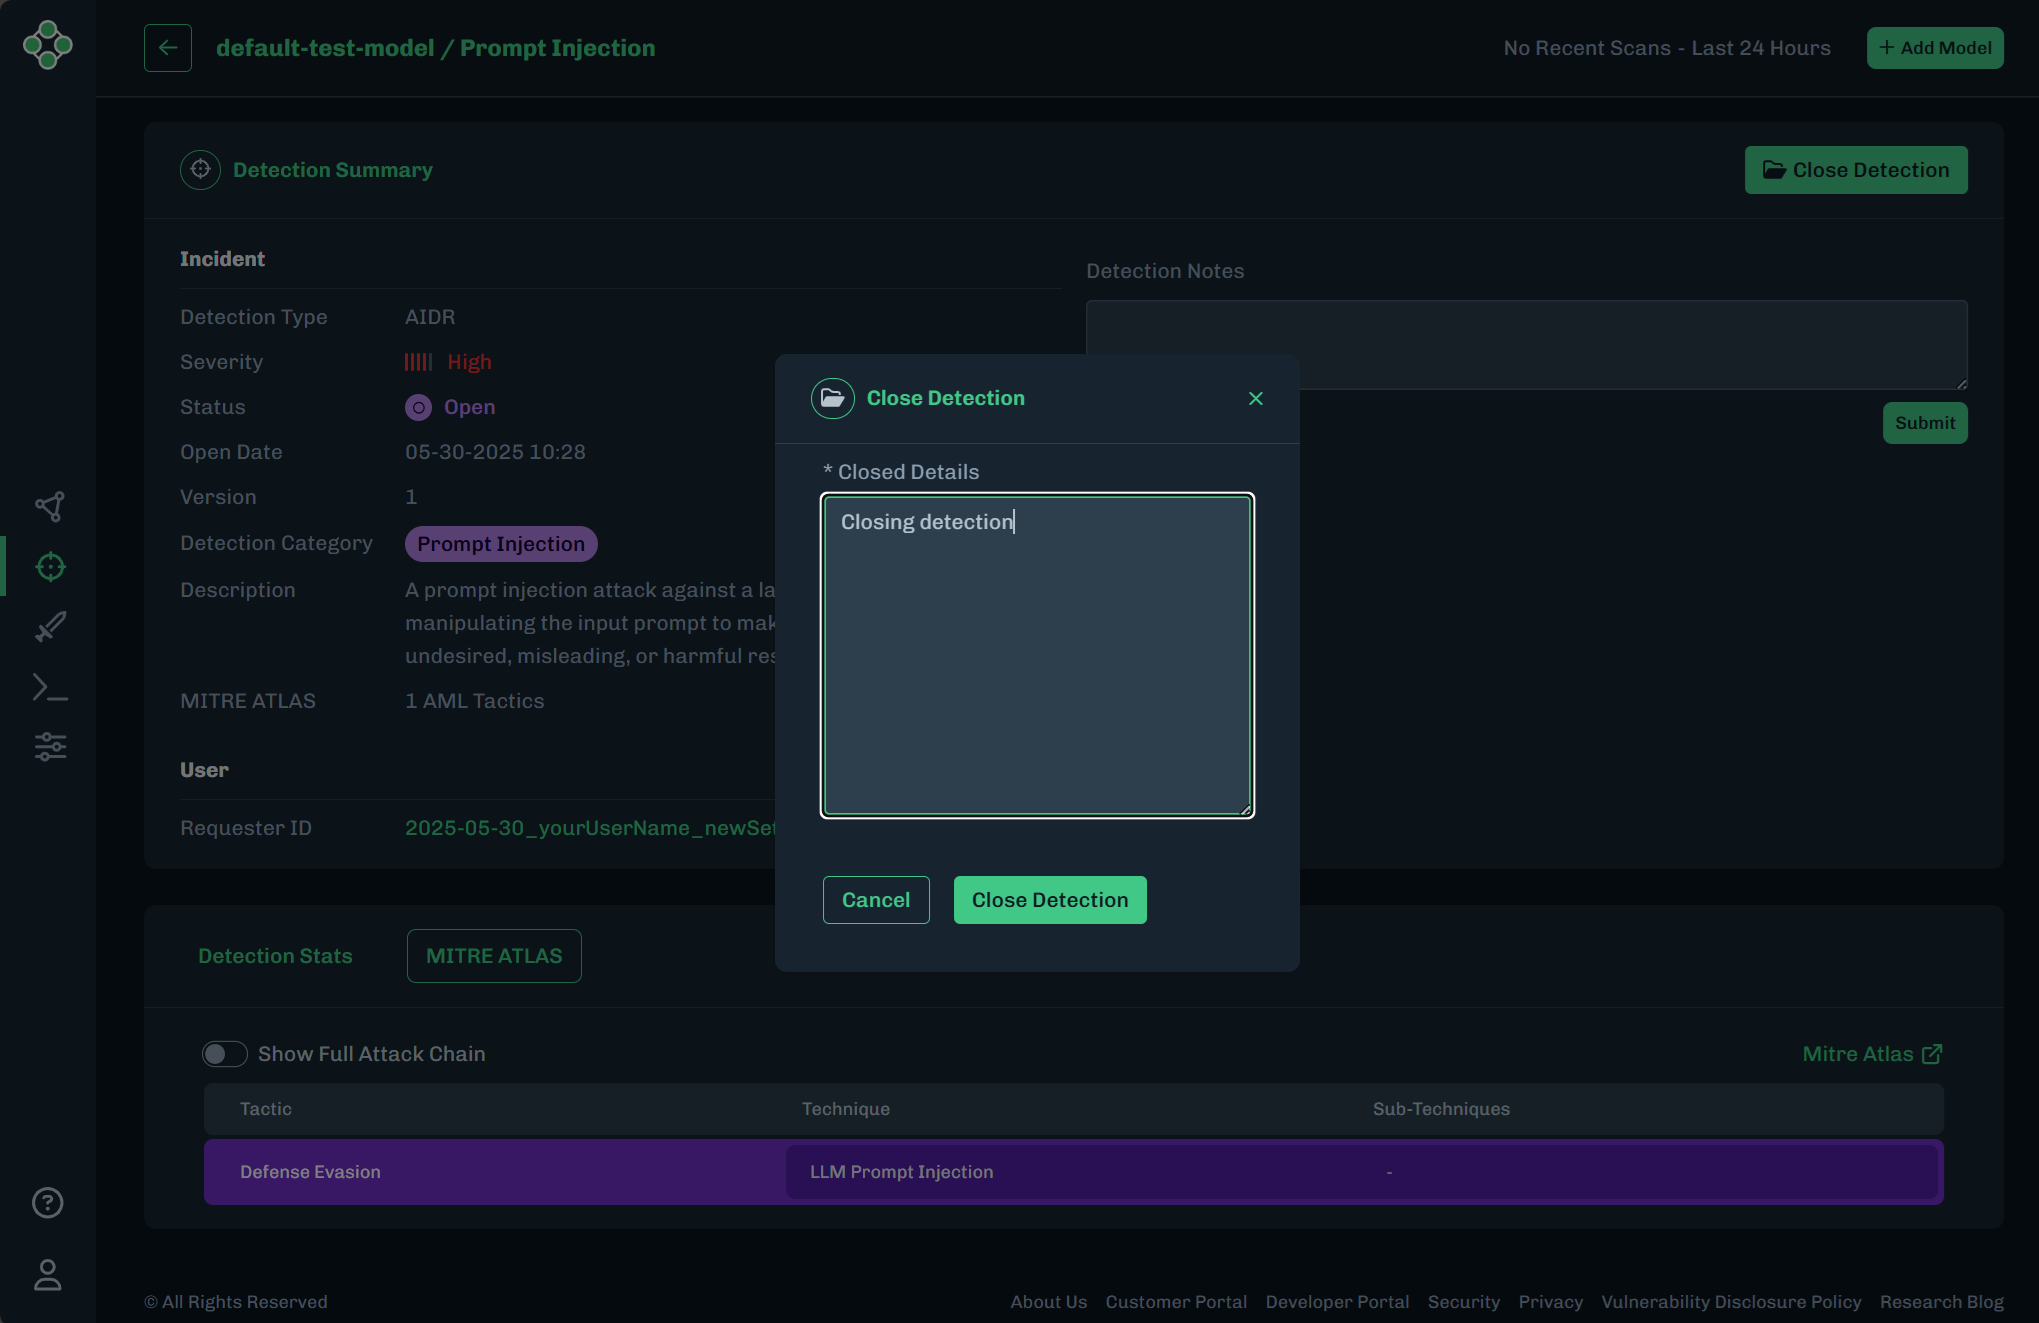
Task: Dismiss the dialog with X icon
Action: click(x=1256, y=398)
